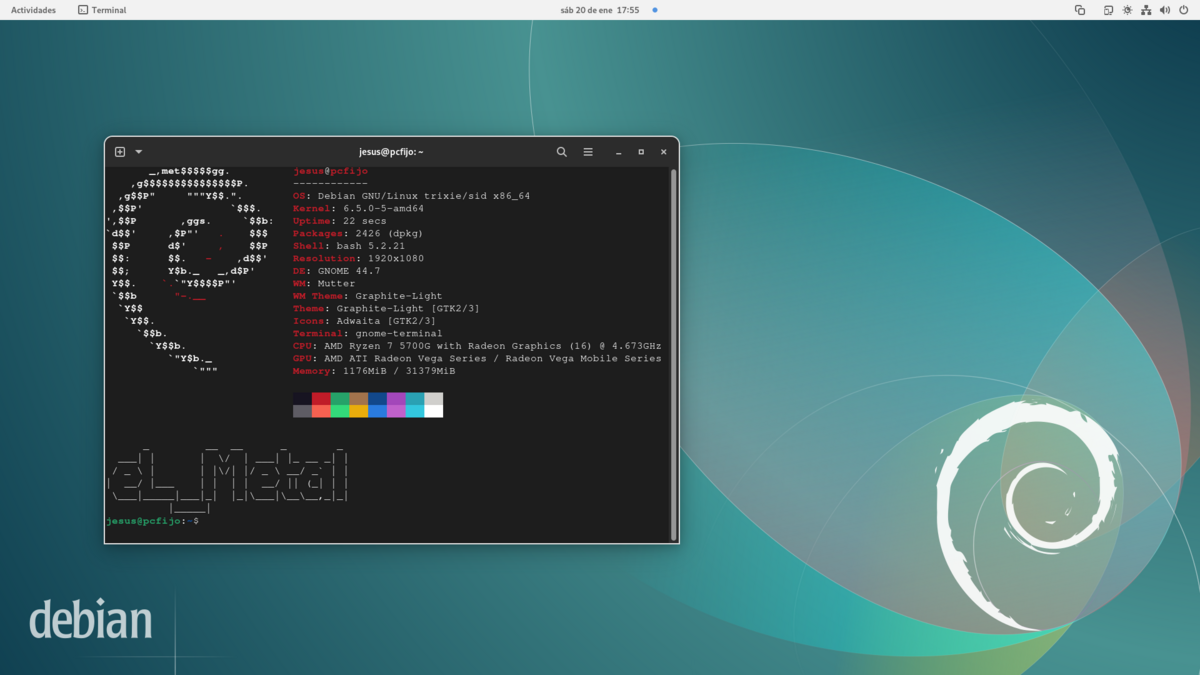The height and width of the screenshot is (675, 1200).
Task: Click the Packages: 2426 (dpkg) line
Action: [358, 234]
